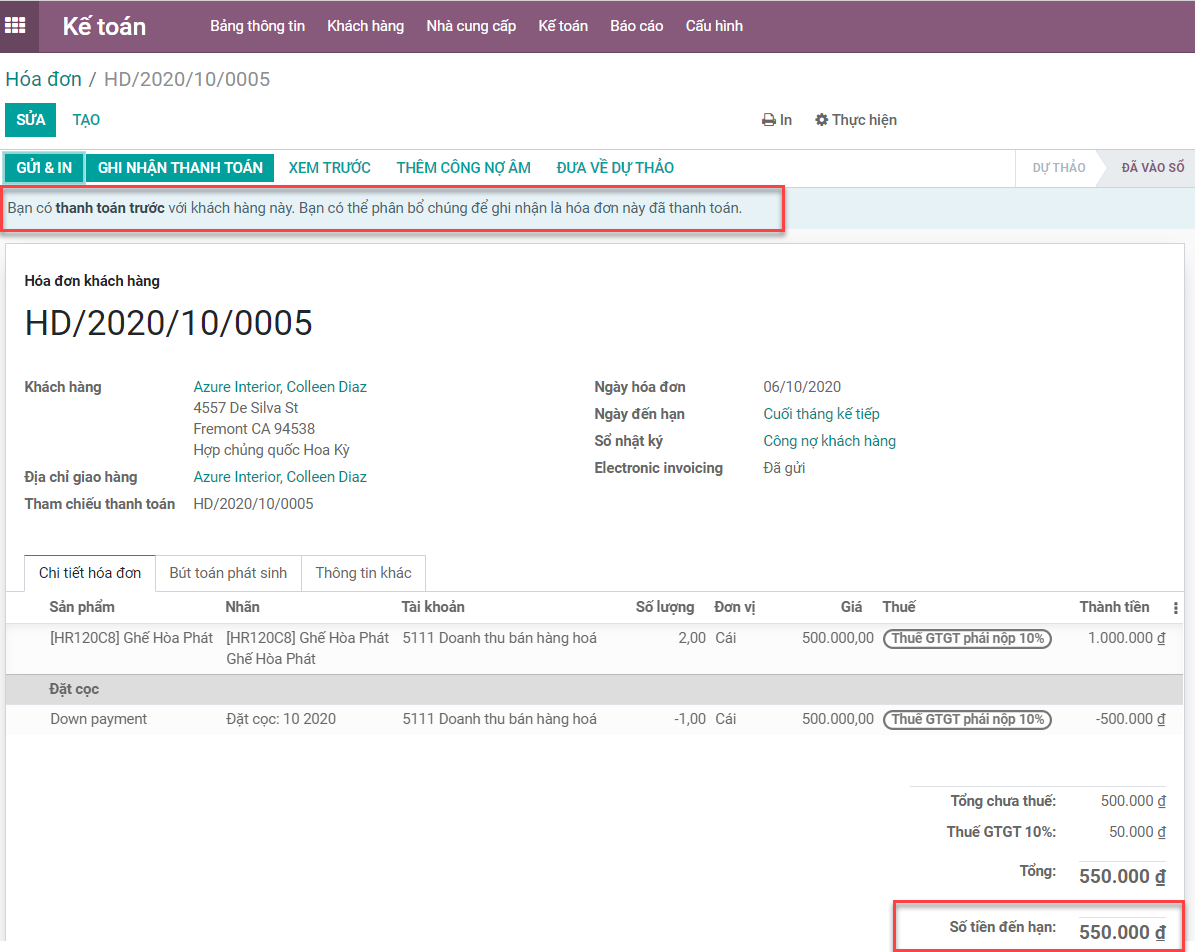
Task: Open the Cấu hình menu
Action: pyautogui.click(x=714, y=26)
